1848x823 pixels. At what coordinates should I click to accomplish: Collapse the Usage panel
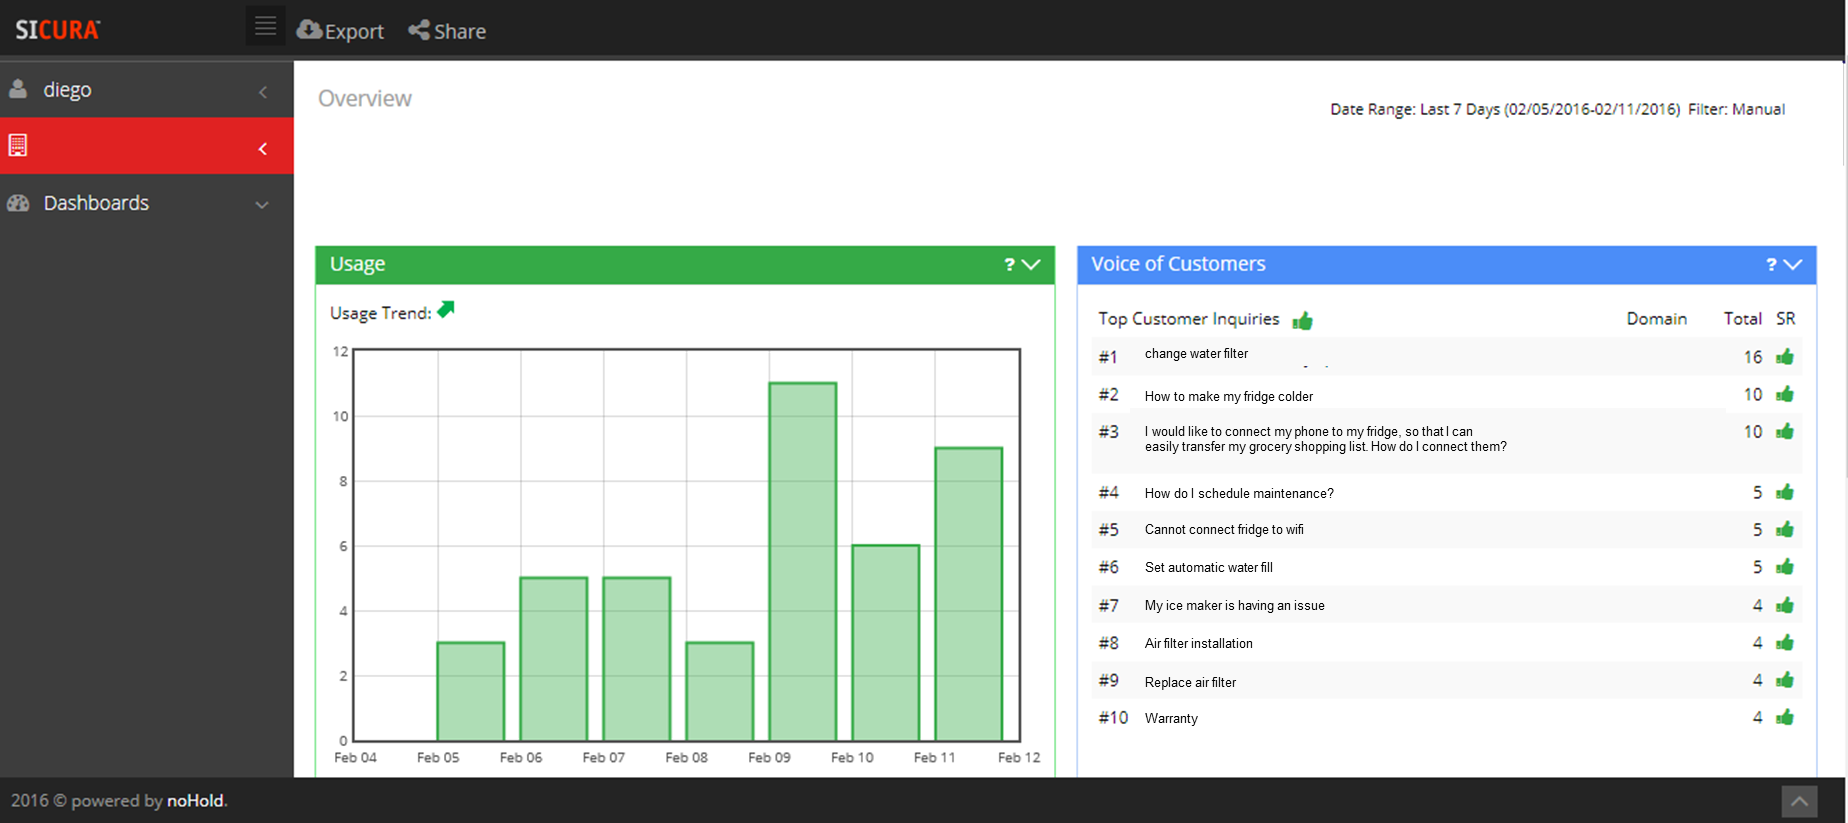[x=1032, y=265]
